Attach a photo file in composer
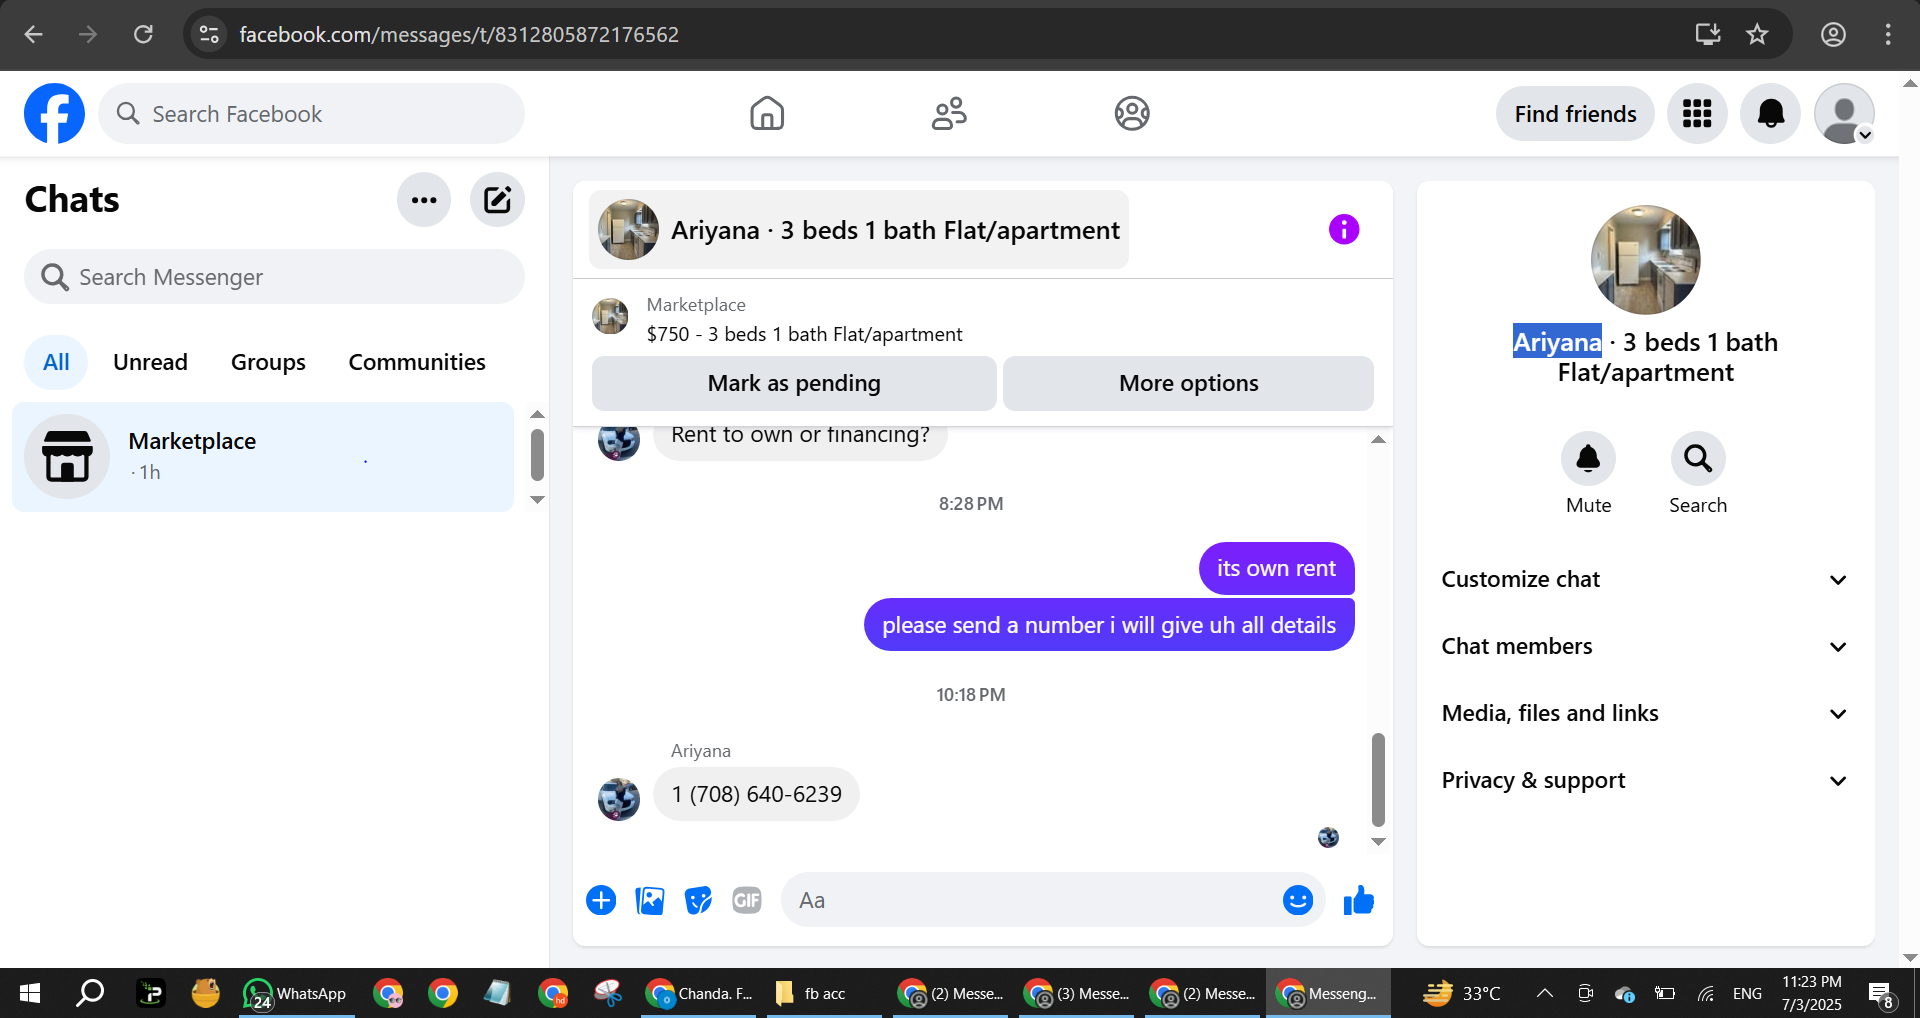 click(650, 900)
